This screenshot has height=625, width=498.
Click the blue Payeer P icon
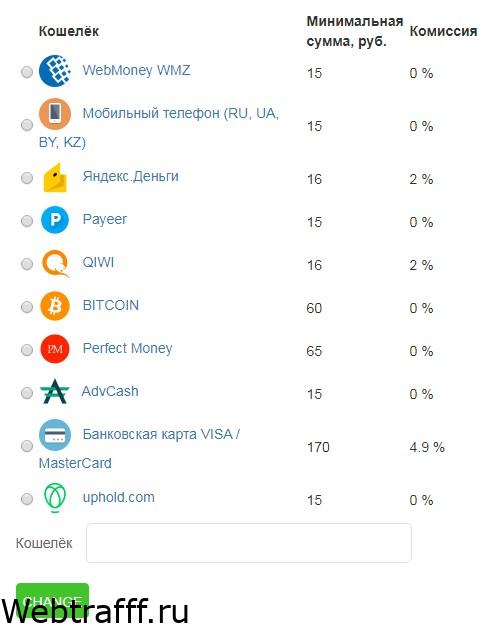(55, 220)
